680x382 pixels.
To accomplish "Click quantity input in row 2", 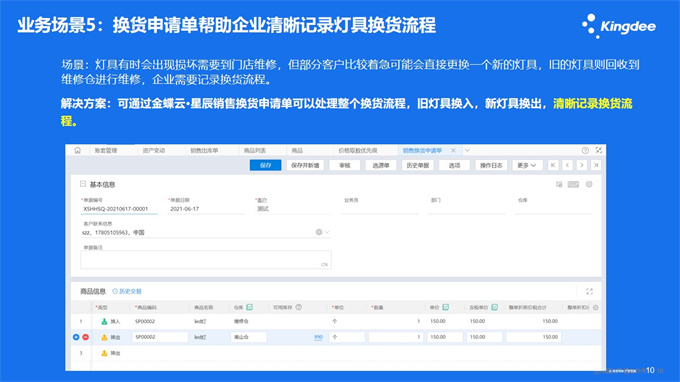I will (x=396, y=337).
